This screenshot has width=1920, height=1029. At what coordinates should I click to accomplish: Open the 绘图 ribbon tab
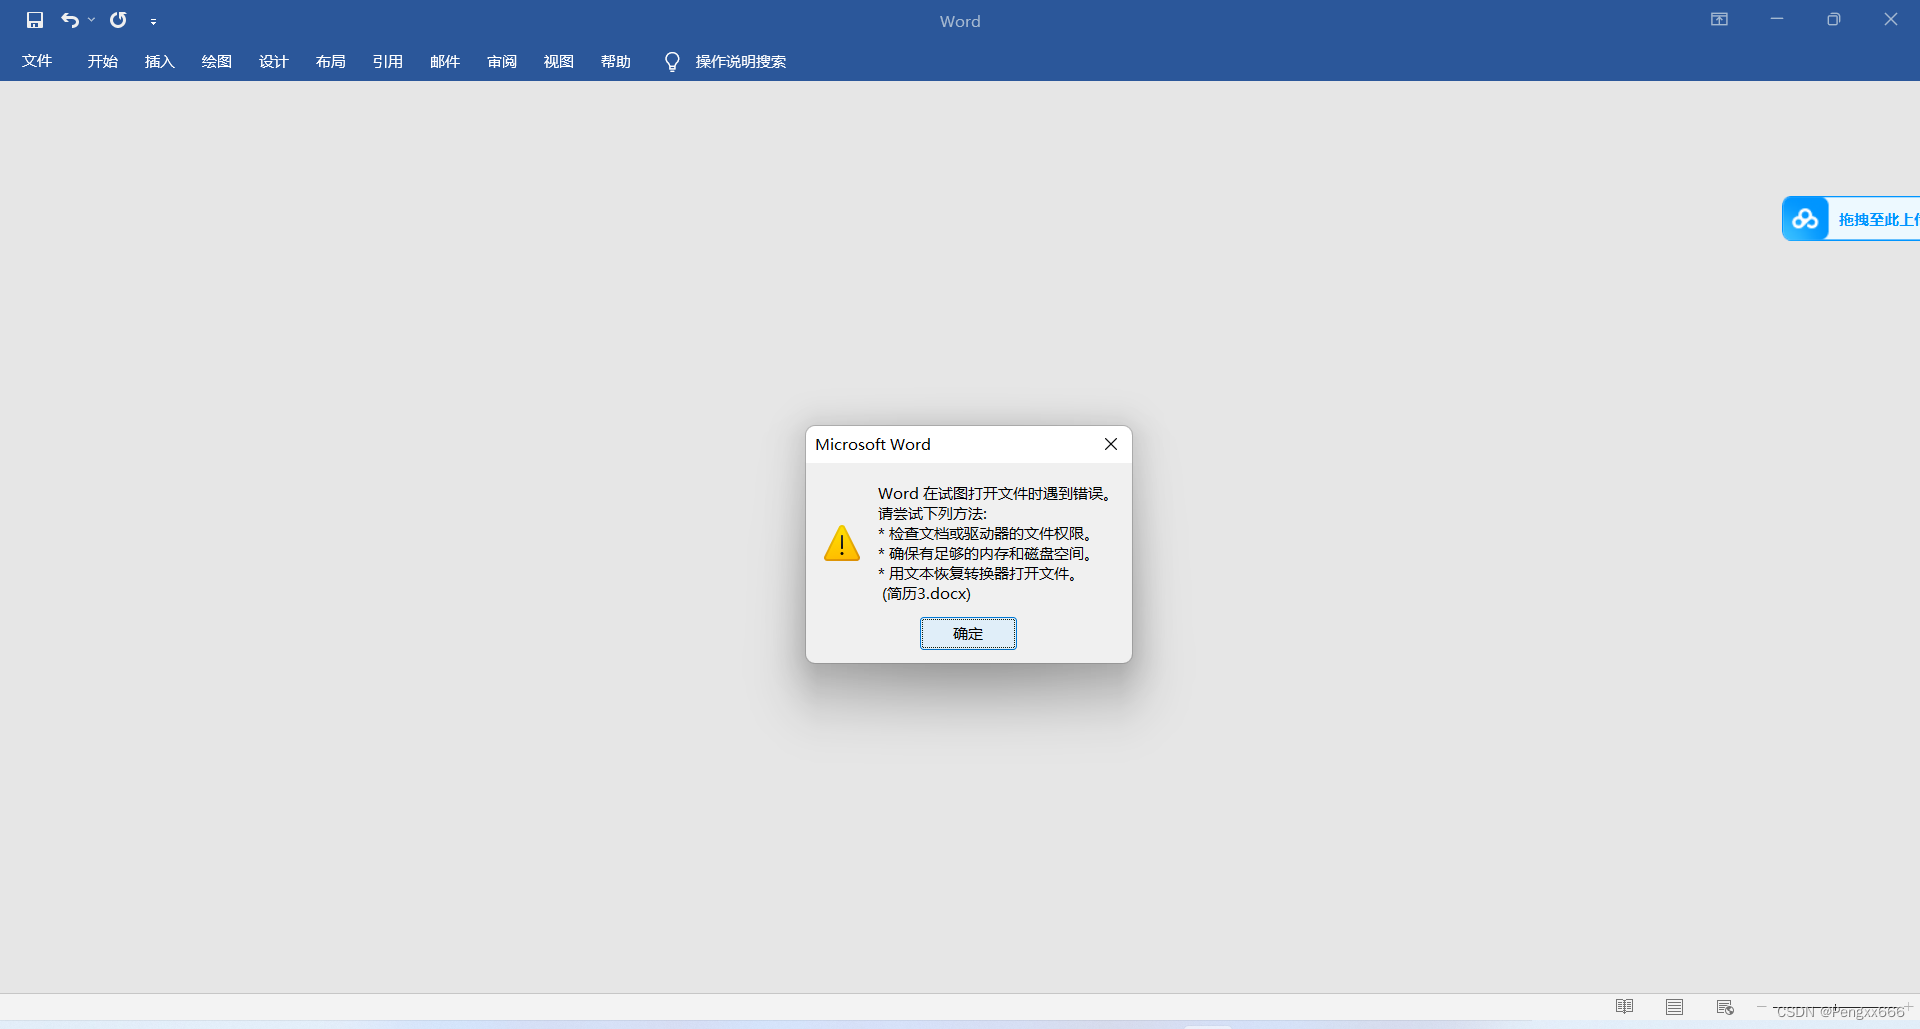217,61
